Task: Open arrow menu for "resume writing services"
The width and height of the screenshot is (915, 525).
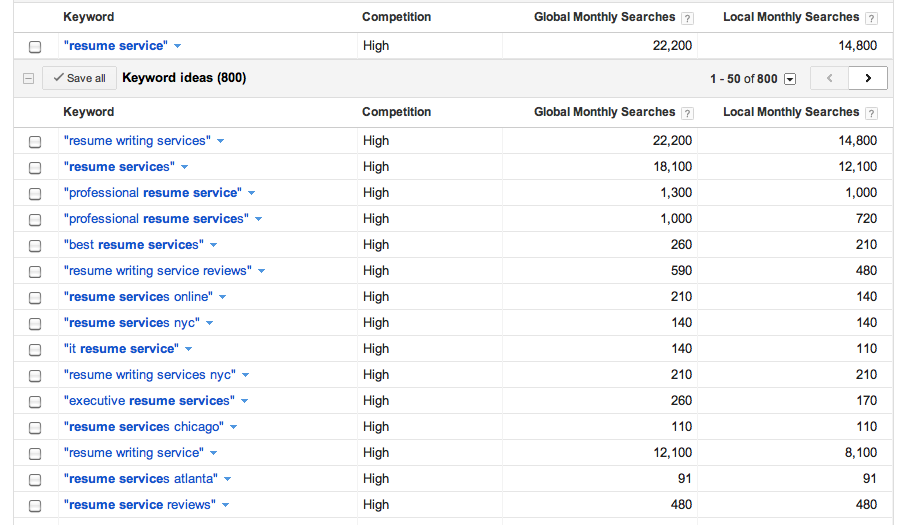Action: 221,141
